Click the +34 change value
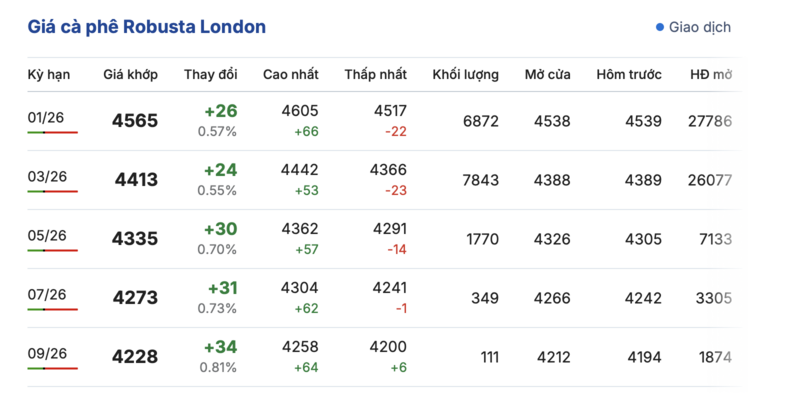 click(220, 347)
